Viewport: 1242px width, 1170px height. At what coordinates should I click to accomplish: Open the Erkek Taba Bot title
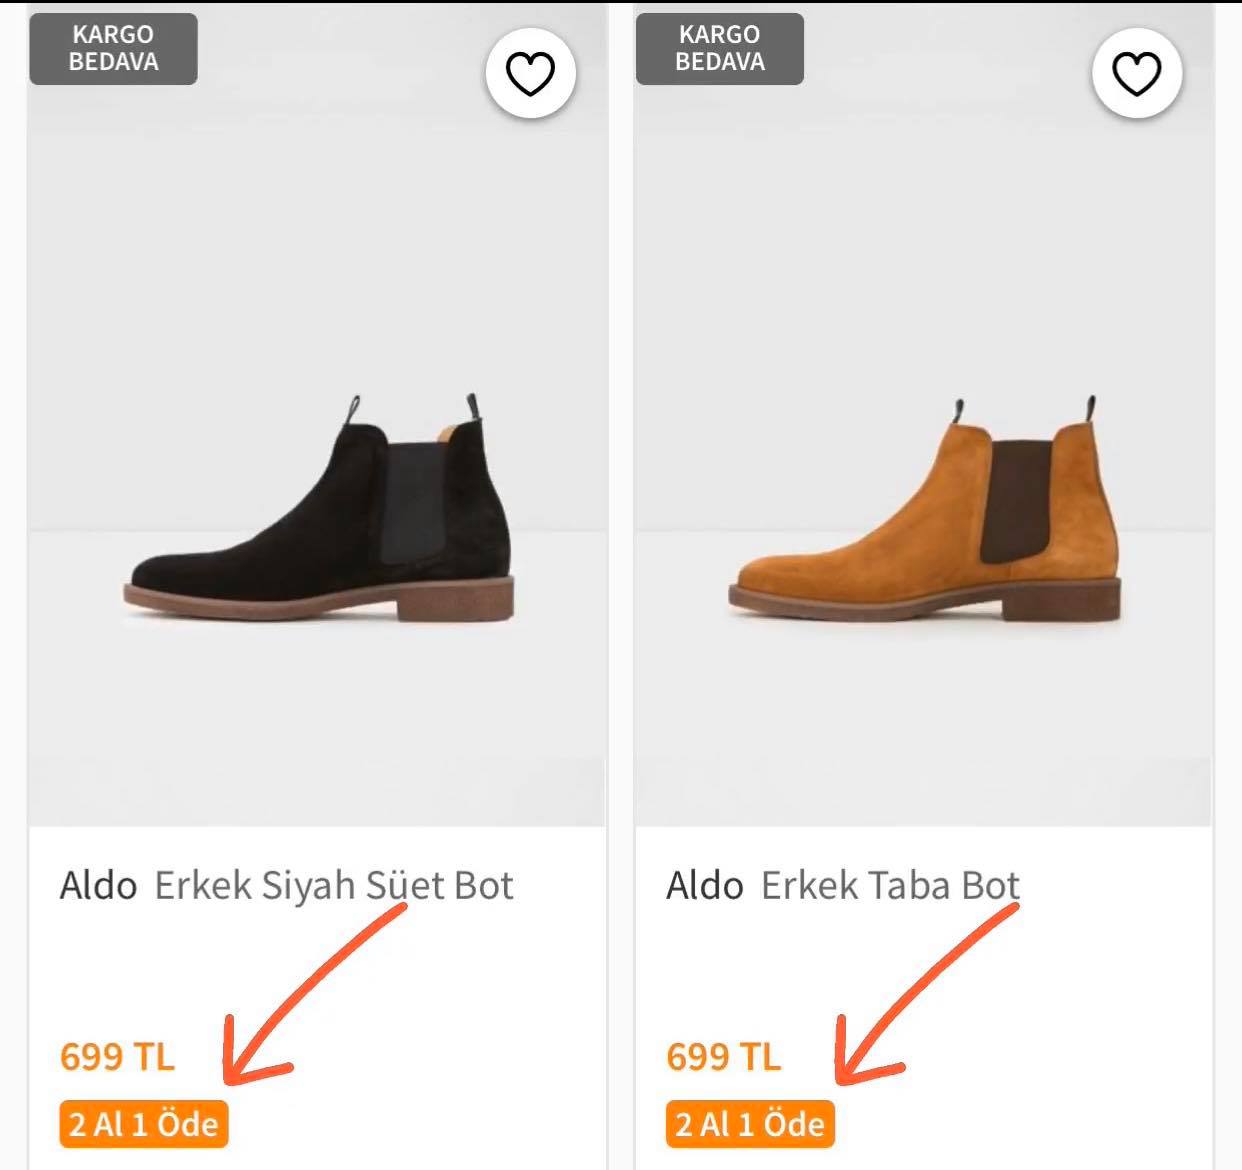coord(891,885)
